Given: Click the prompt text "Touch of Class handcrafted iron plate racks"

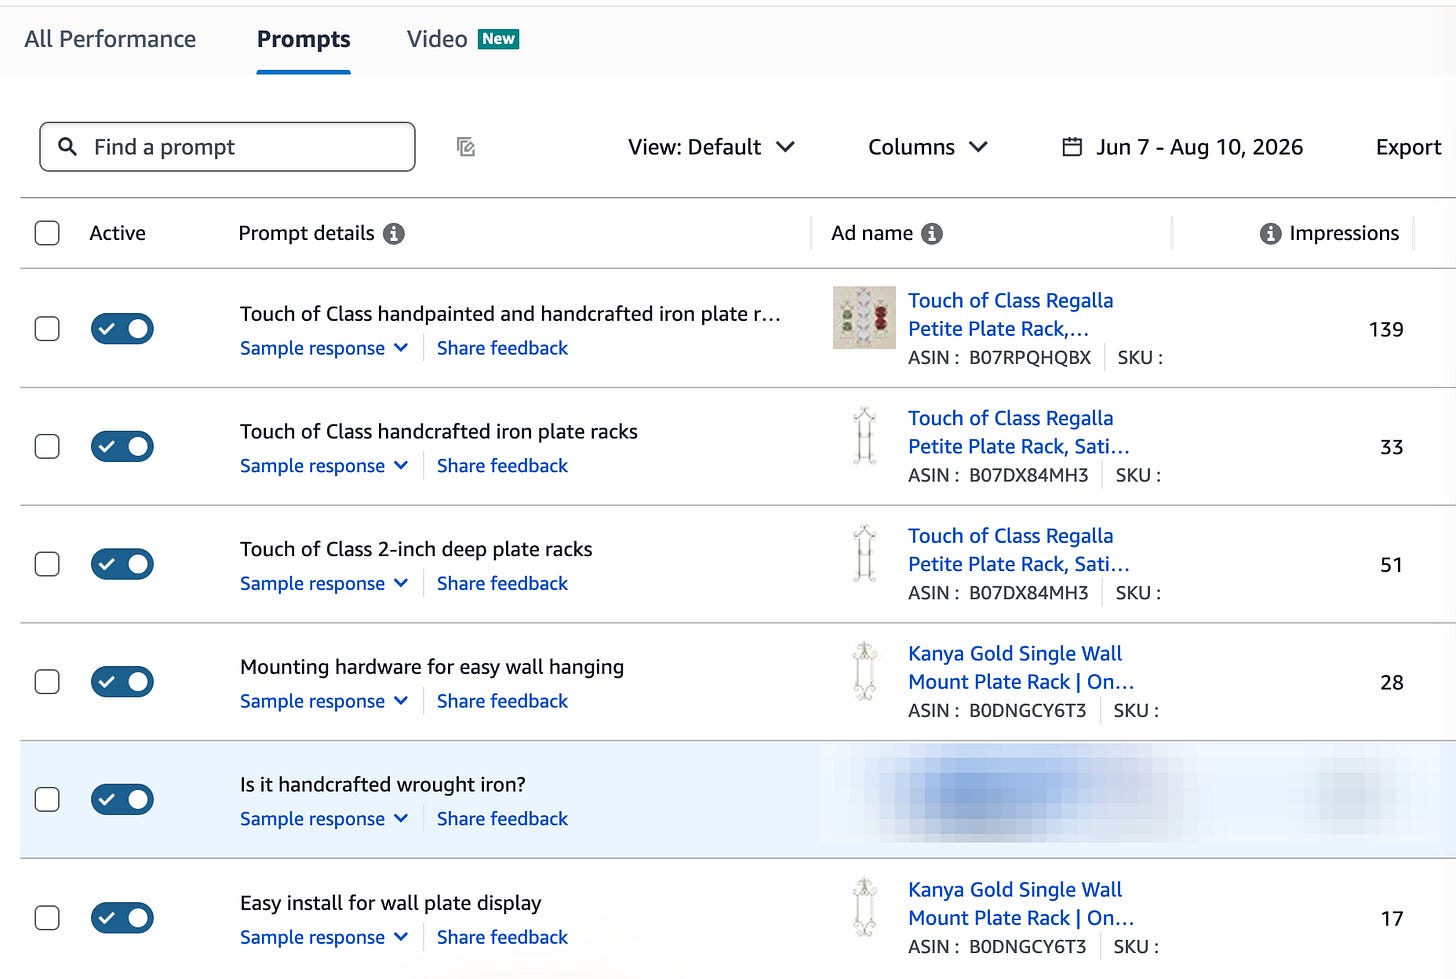Looking at the screenshot, I should point(439,431).
